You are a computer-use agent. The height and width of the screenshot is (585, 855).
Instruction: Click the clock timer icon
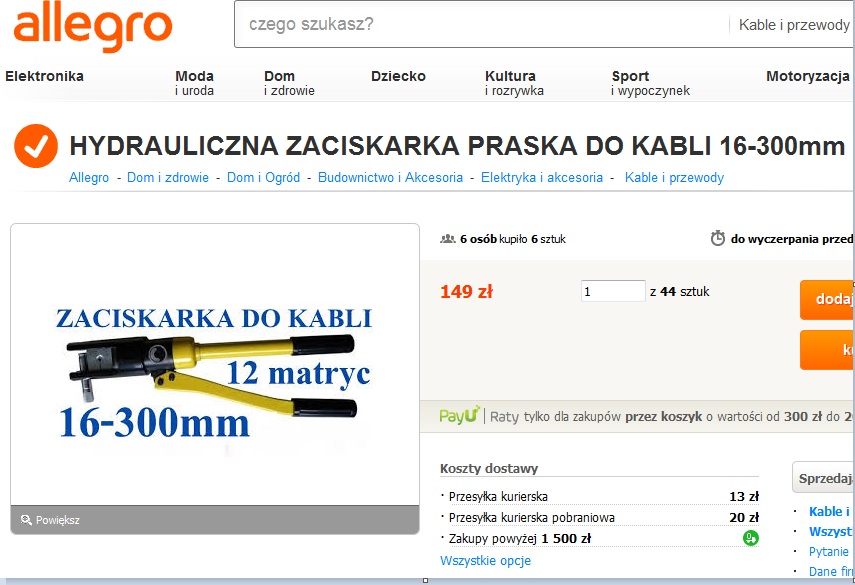pos(718,238)
